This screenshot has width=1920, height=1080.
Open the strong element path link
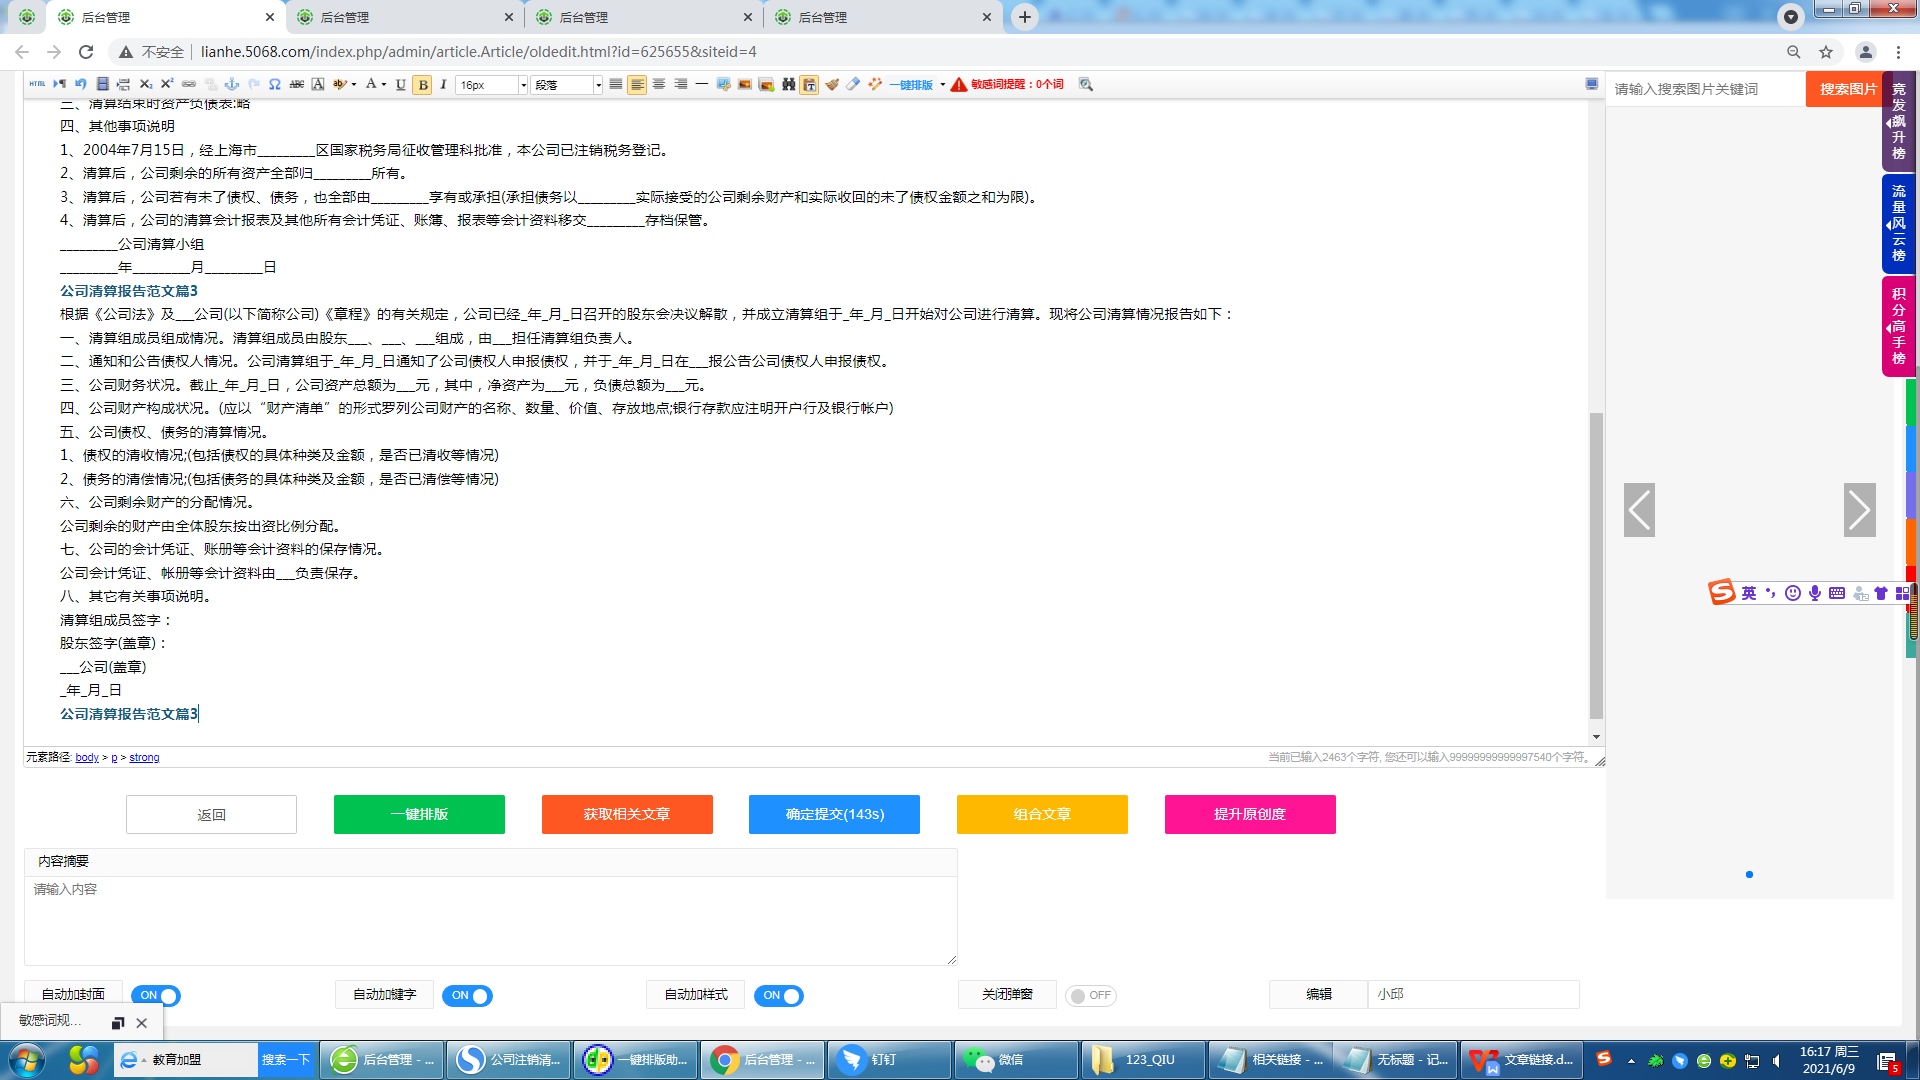pos(144,757)
